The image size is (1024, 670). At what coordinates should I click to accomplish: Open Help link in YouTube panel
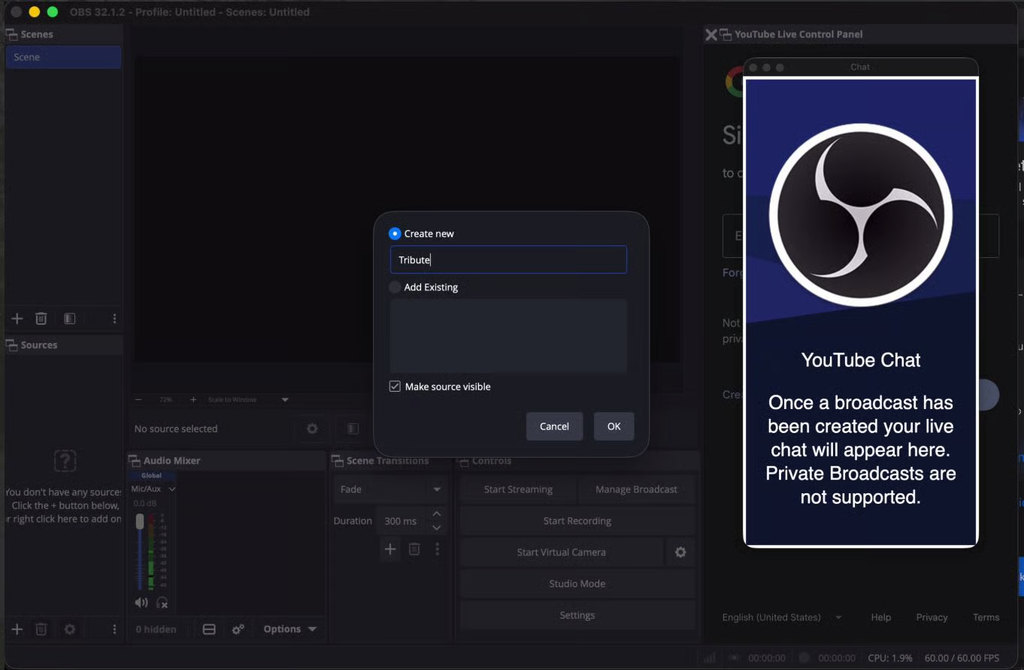point(881,617)
